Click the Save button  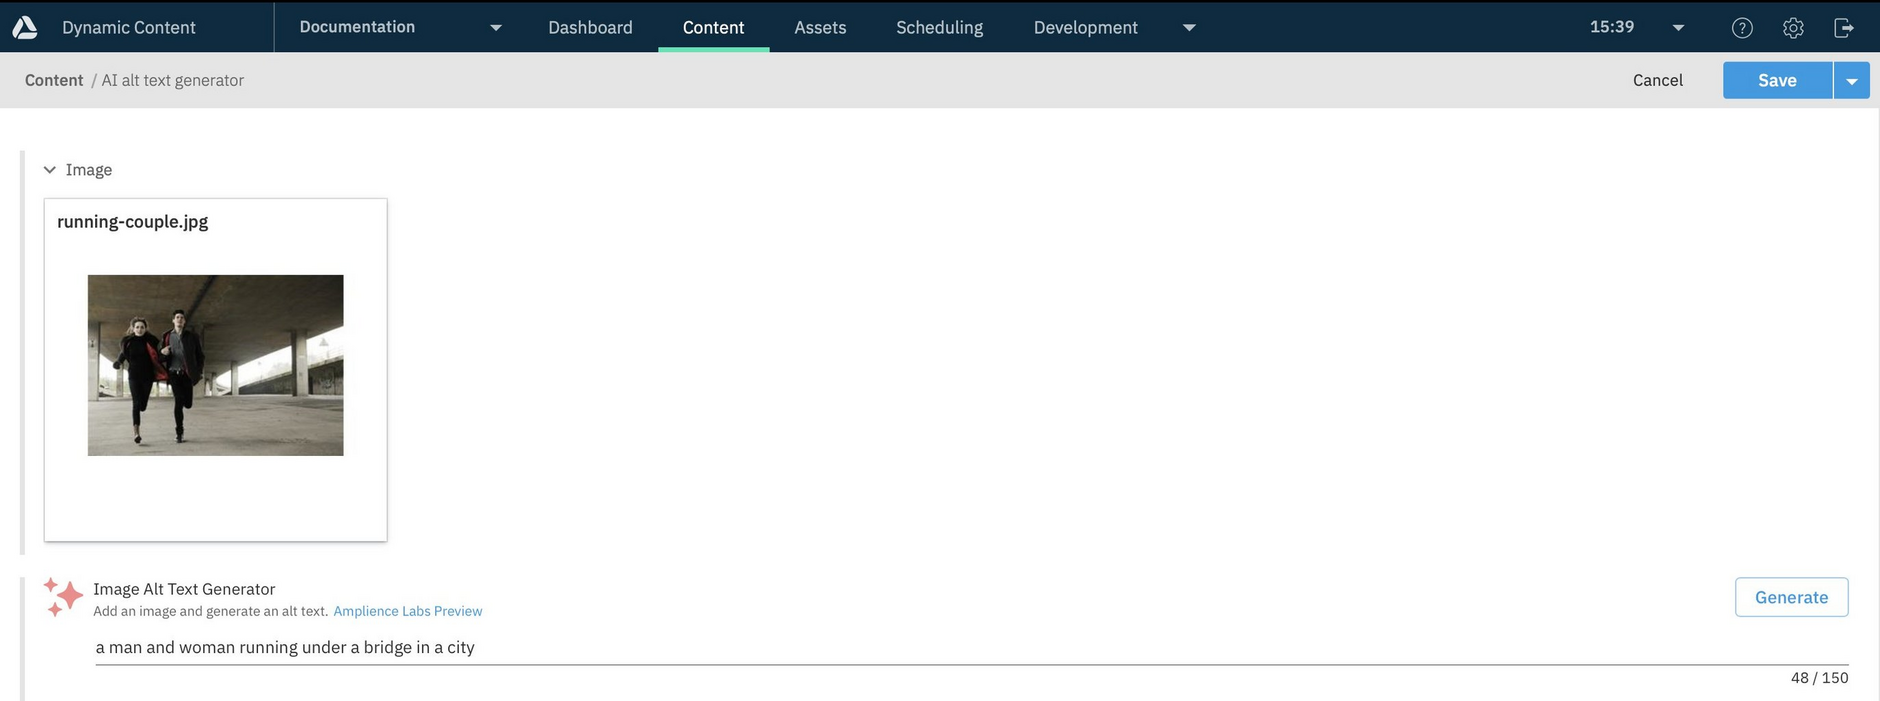(1777, 81)
